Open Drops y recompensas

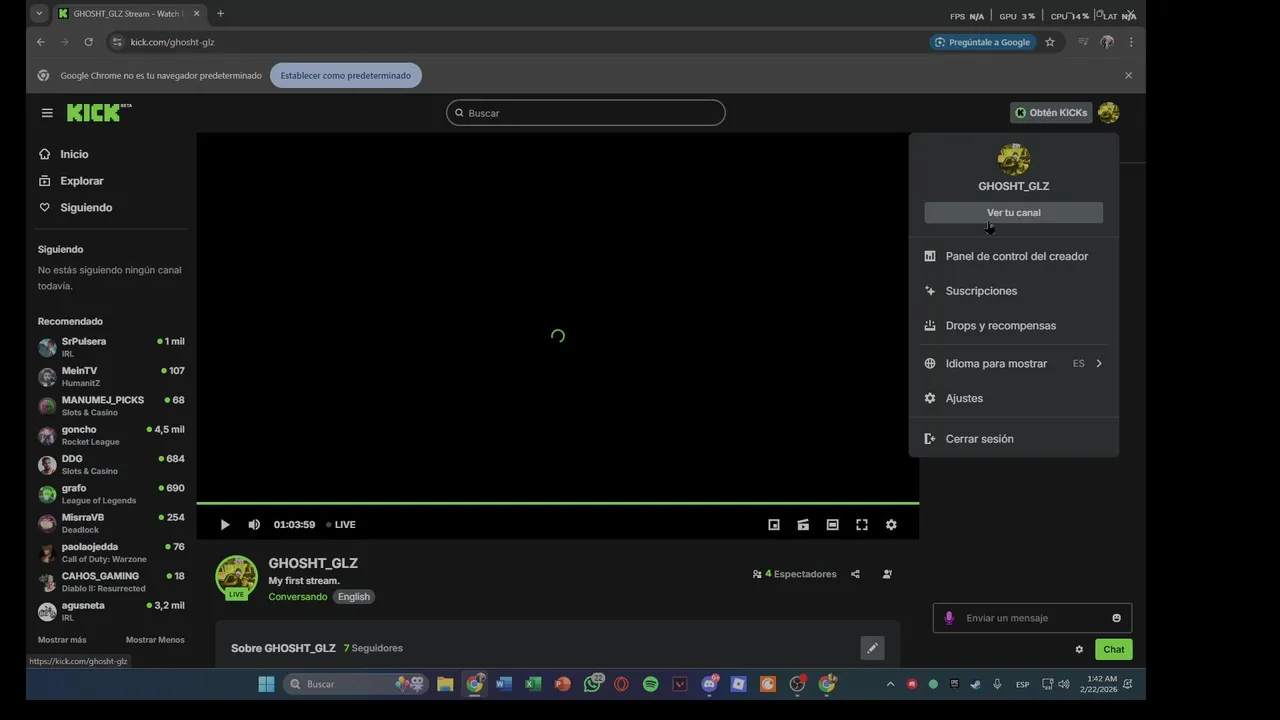[1013, 326]
